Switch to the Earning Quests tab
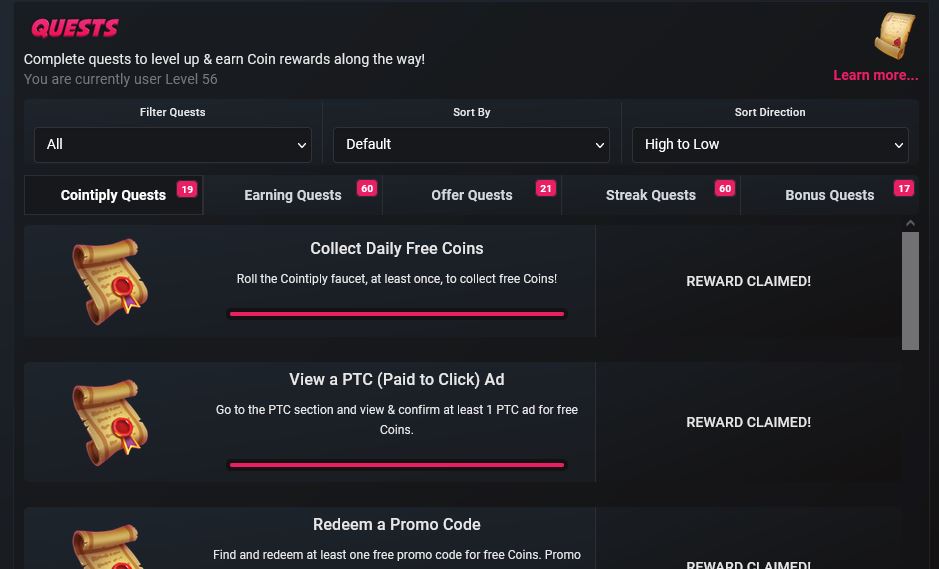Image resolution: width=939 pixels, height=569 pixels. pyautogui.click(x=293, y=195)
